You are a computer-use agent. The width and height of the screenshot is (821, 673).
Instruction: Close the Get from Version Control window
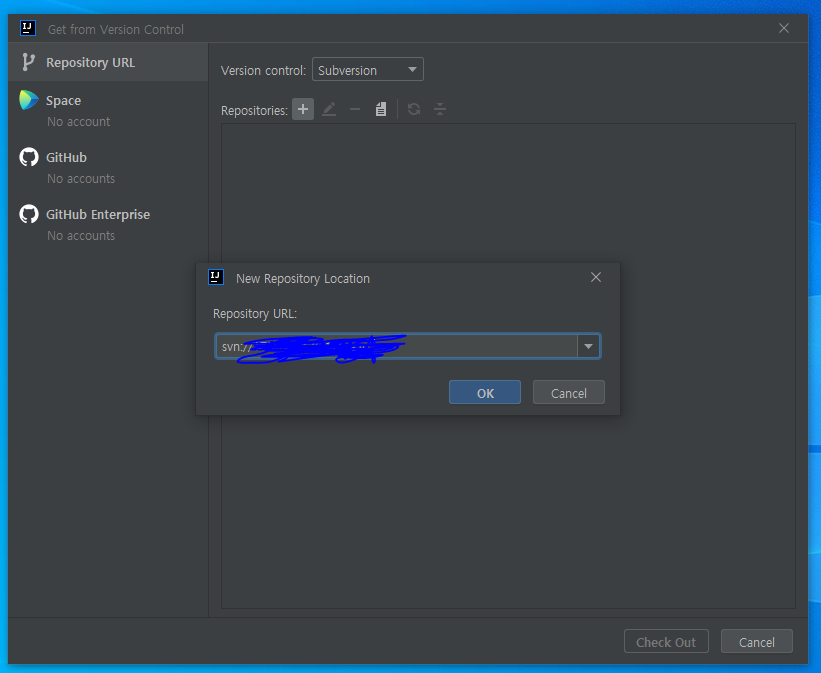(x=784, y=28)
